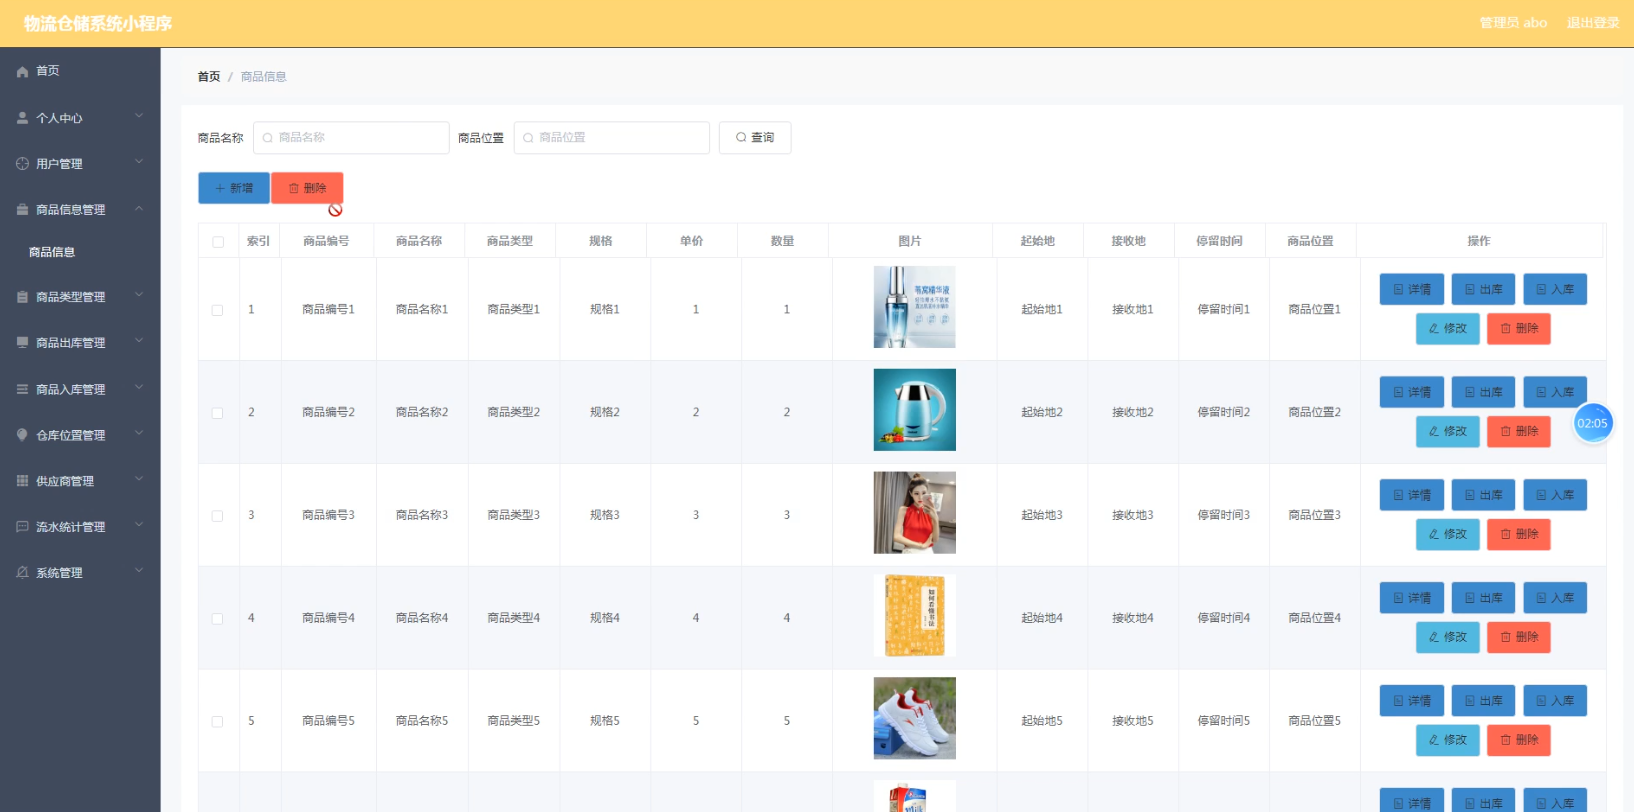
Task: Open the white sneakers image in row 5
Action: 914,718
